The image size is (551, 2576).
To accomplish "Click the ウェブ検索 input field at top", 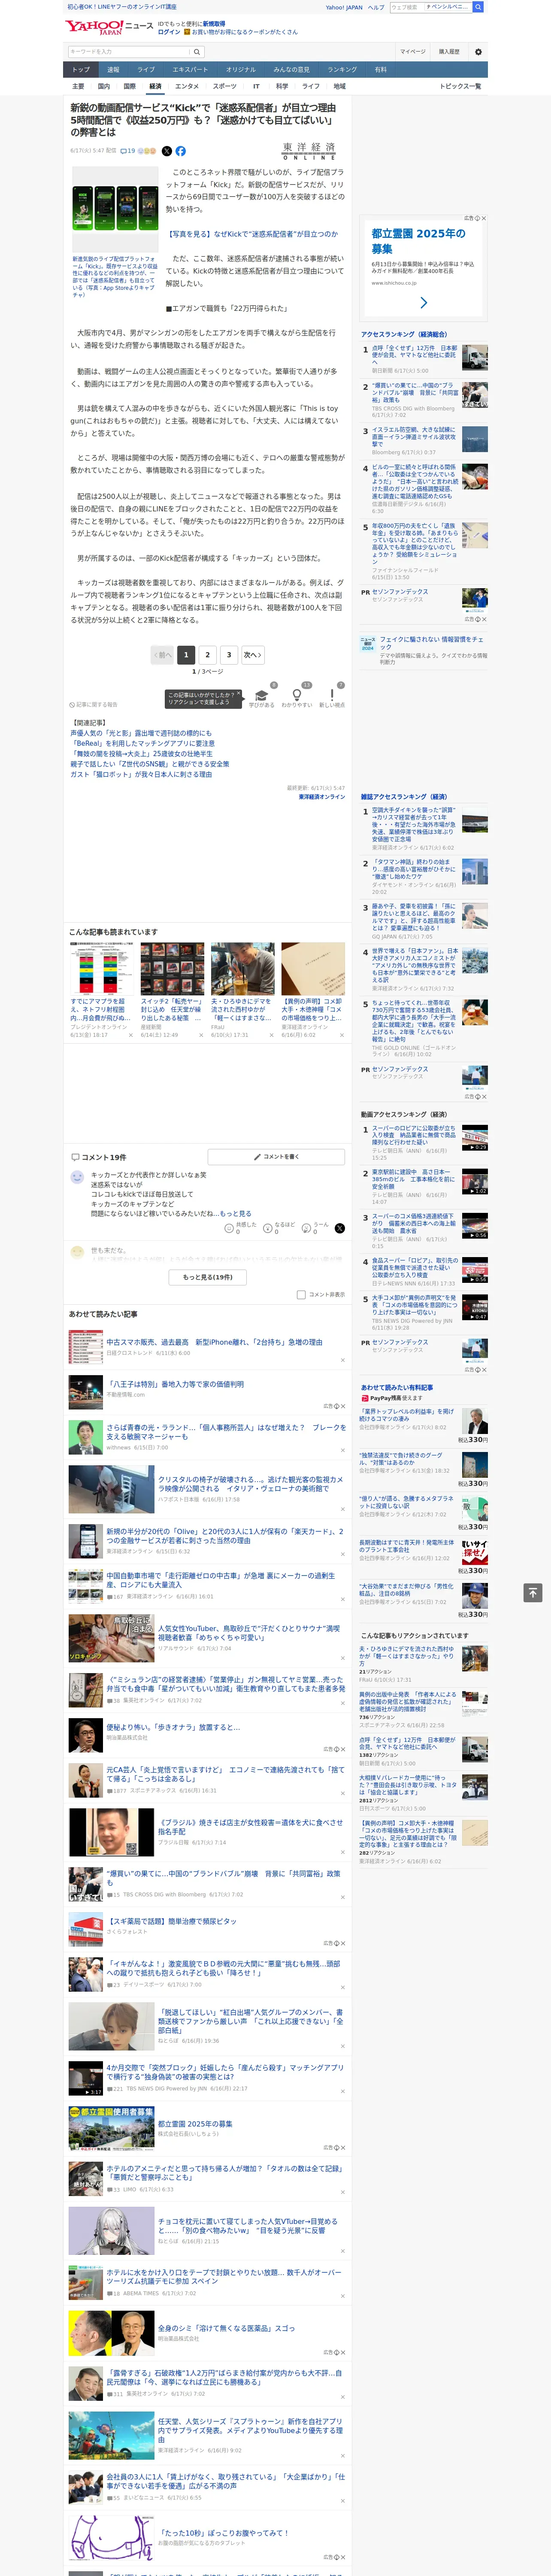I will point(406,7).
